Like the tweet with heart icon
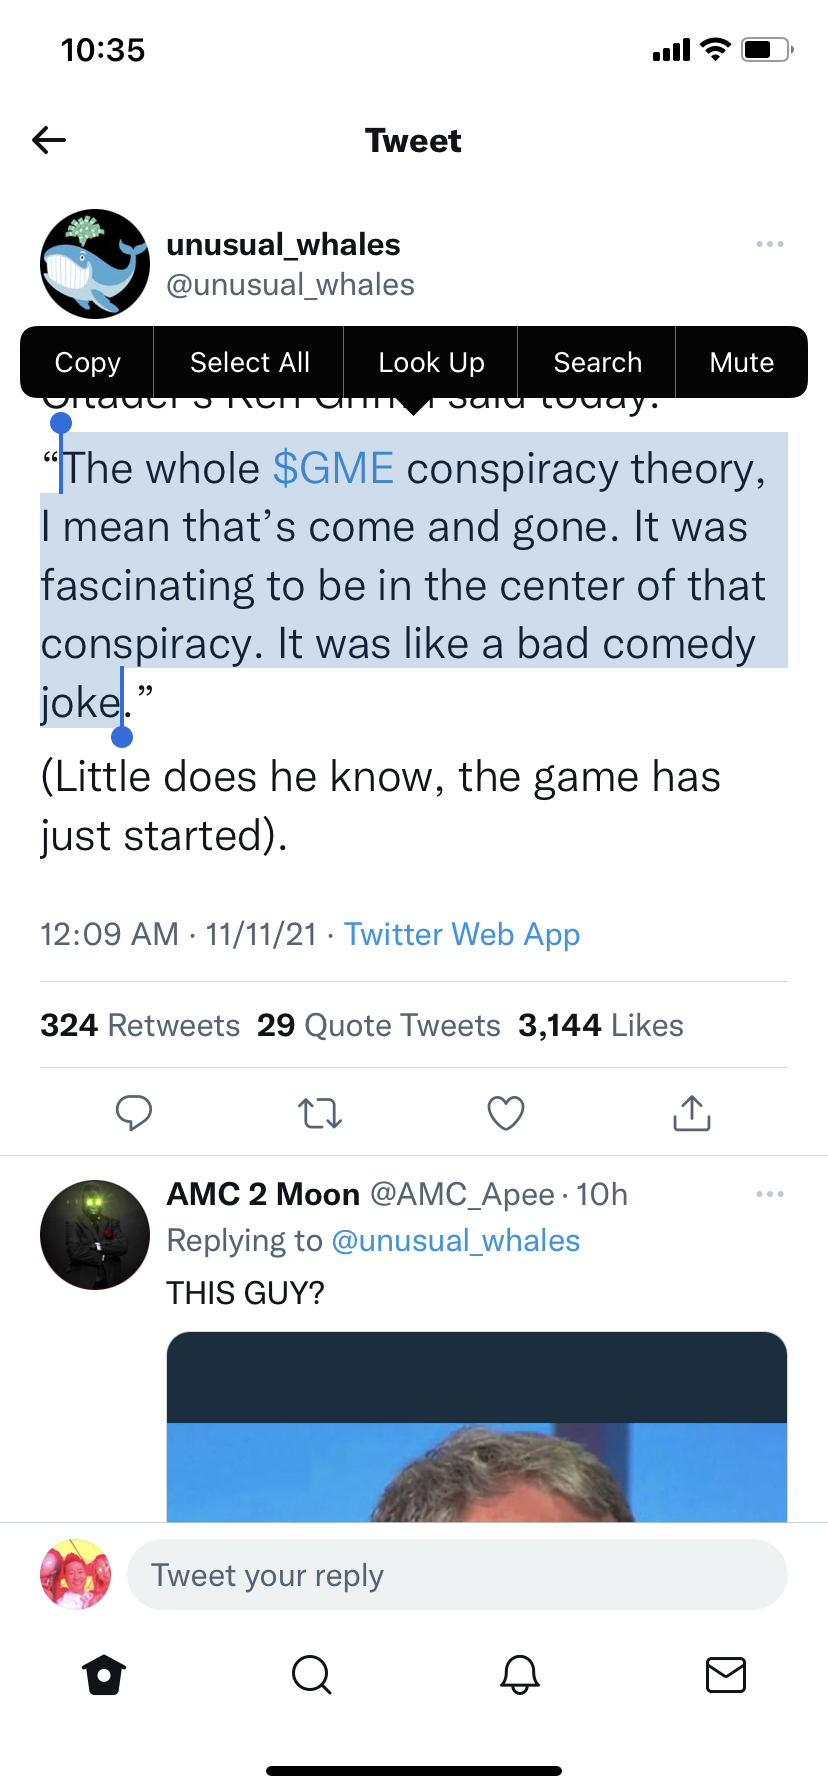828x1792 pixels. point(506,1112)
